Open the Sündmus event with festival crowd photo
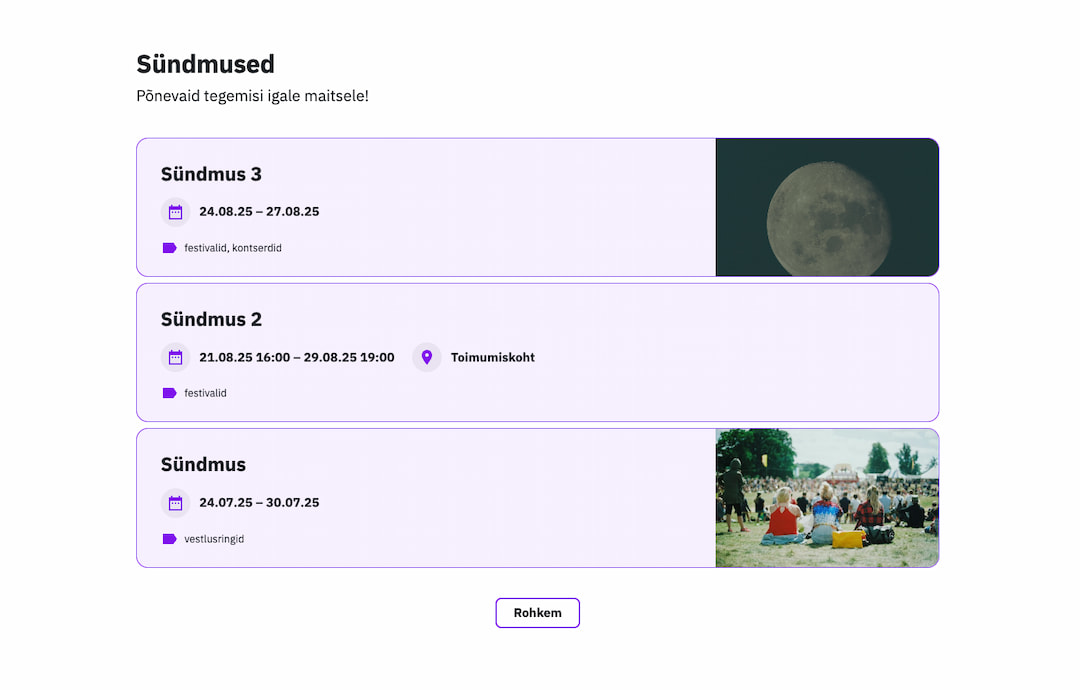 [203, 465]
